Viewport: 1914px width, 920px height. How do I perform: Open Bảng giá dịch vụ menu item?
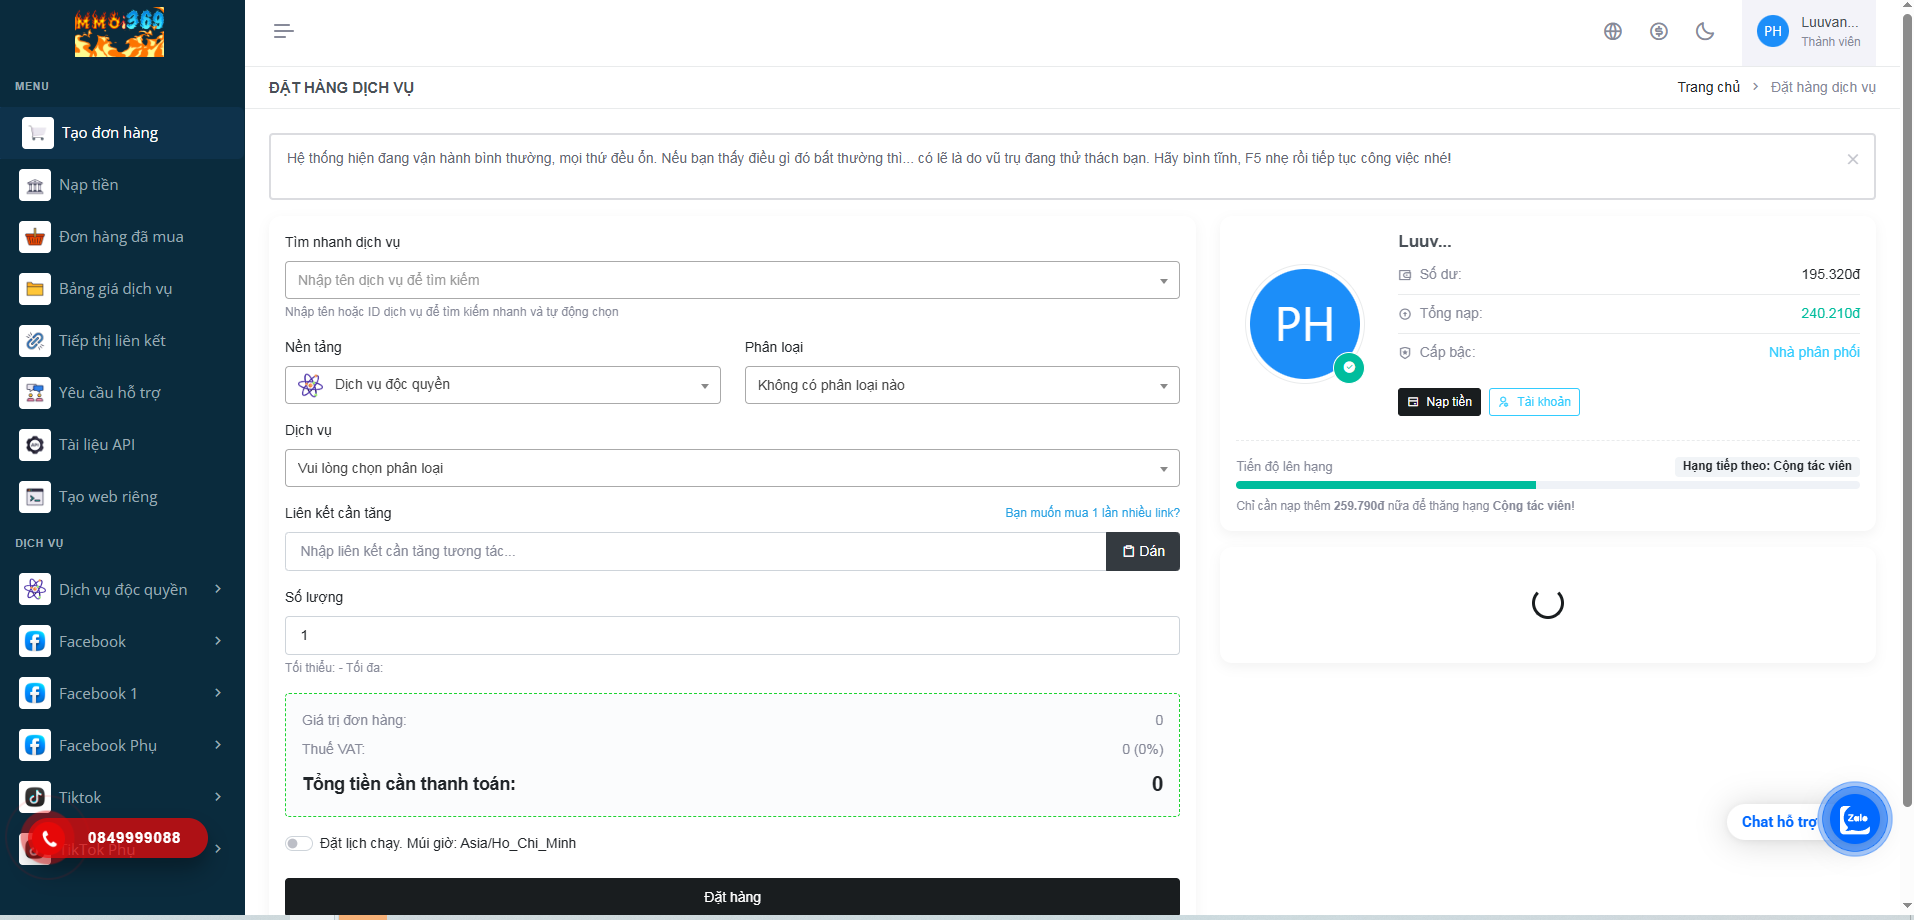tap(115, 289)
